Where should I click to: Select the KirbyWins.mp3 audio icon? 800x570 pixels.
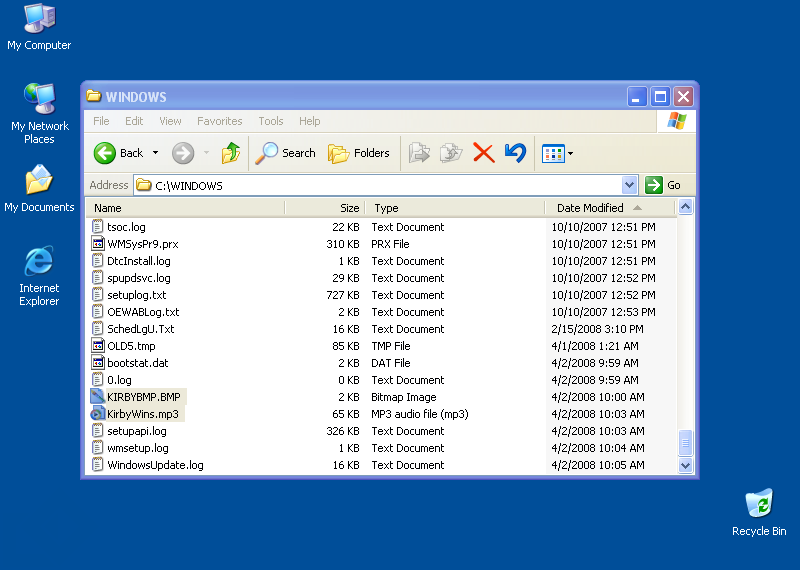click(97, 414)
